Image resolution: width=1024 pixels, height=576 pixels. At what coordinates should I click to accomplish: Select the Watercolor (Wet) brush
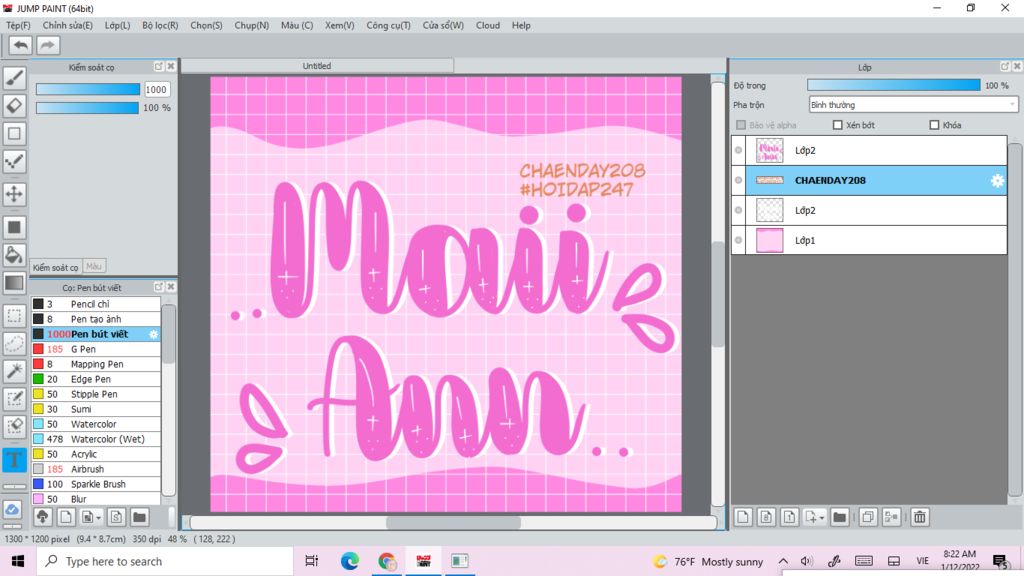[95, 440]
